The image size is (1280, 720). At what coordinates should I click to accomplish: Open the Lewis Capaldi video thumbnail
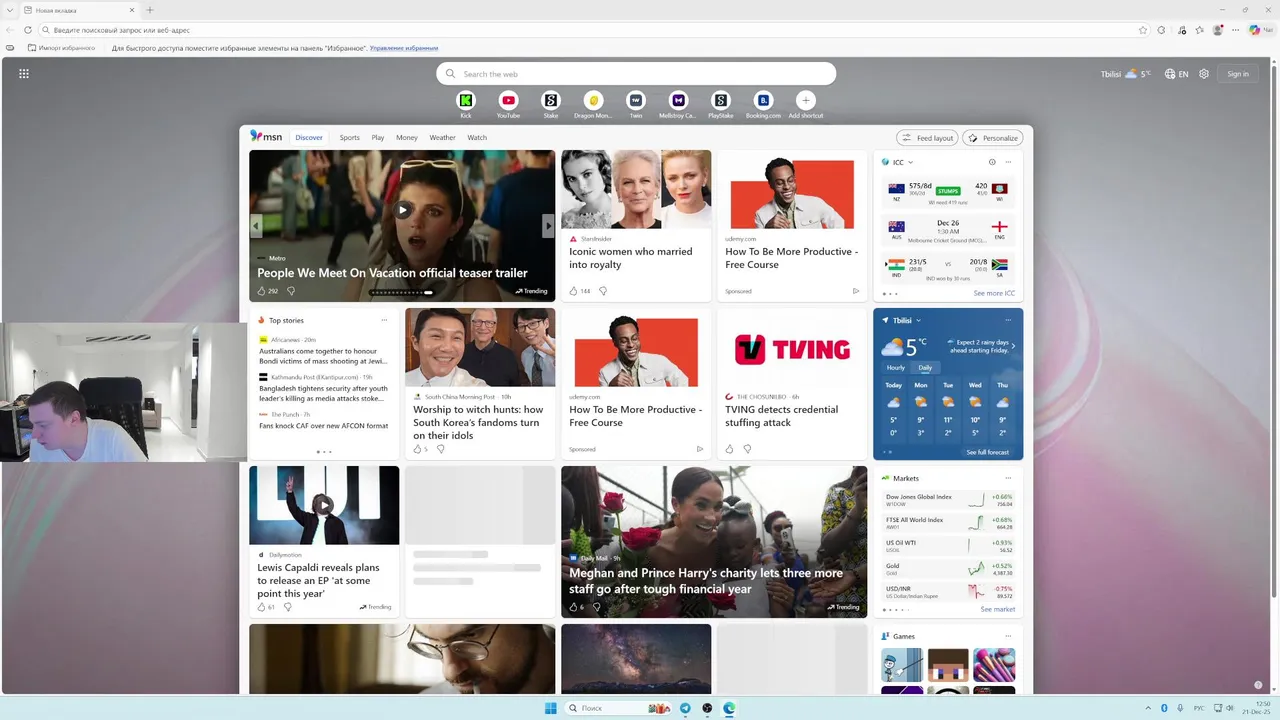(x=324, y=505)
